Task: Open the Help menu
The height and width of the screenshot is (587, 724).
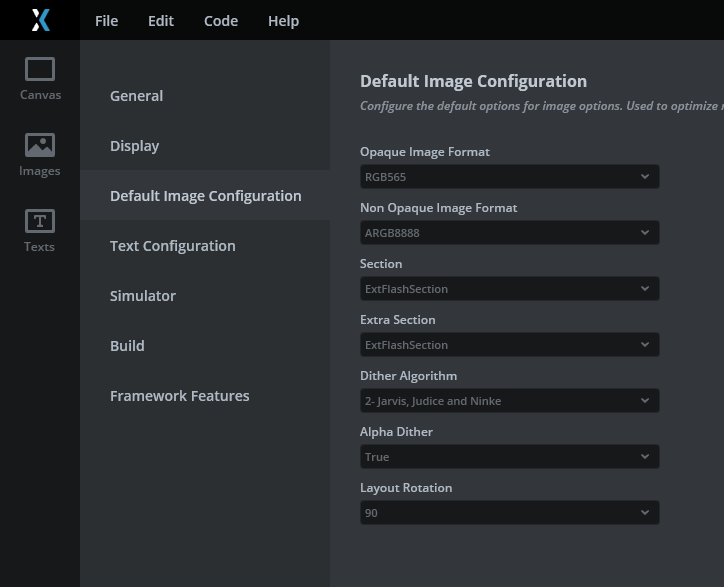Action: click(283, 21)
